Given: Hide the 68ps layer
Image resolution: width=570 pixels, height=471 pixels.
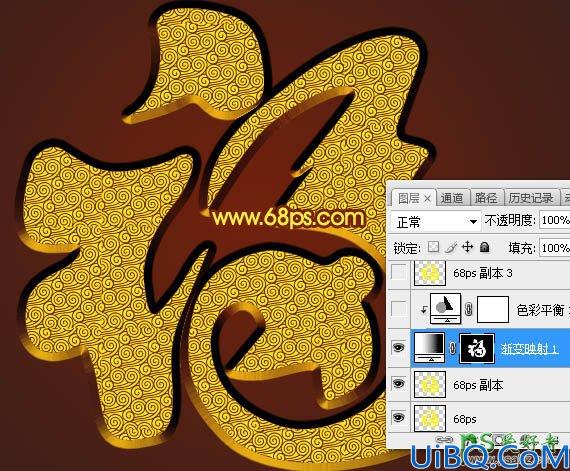Looking at the screenshot, I should click(399, 418).
